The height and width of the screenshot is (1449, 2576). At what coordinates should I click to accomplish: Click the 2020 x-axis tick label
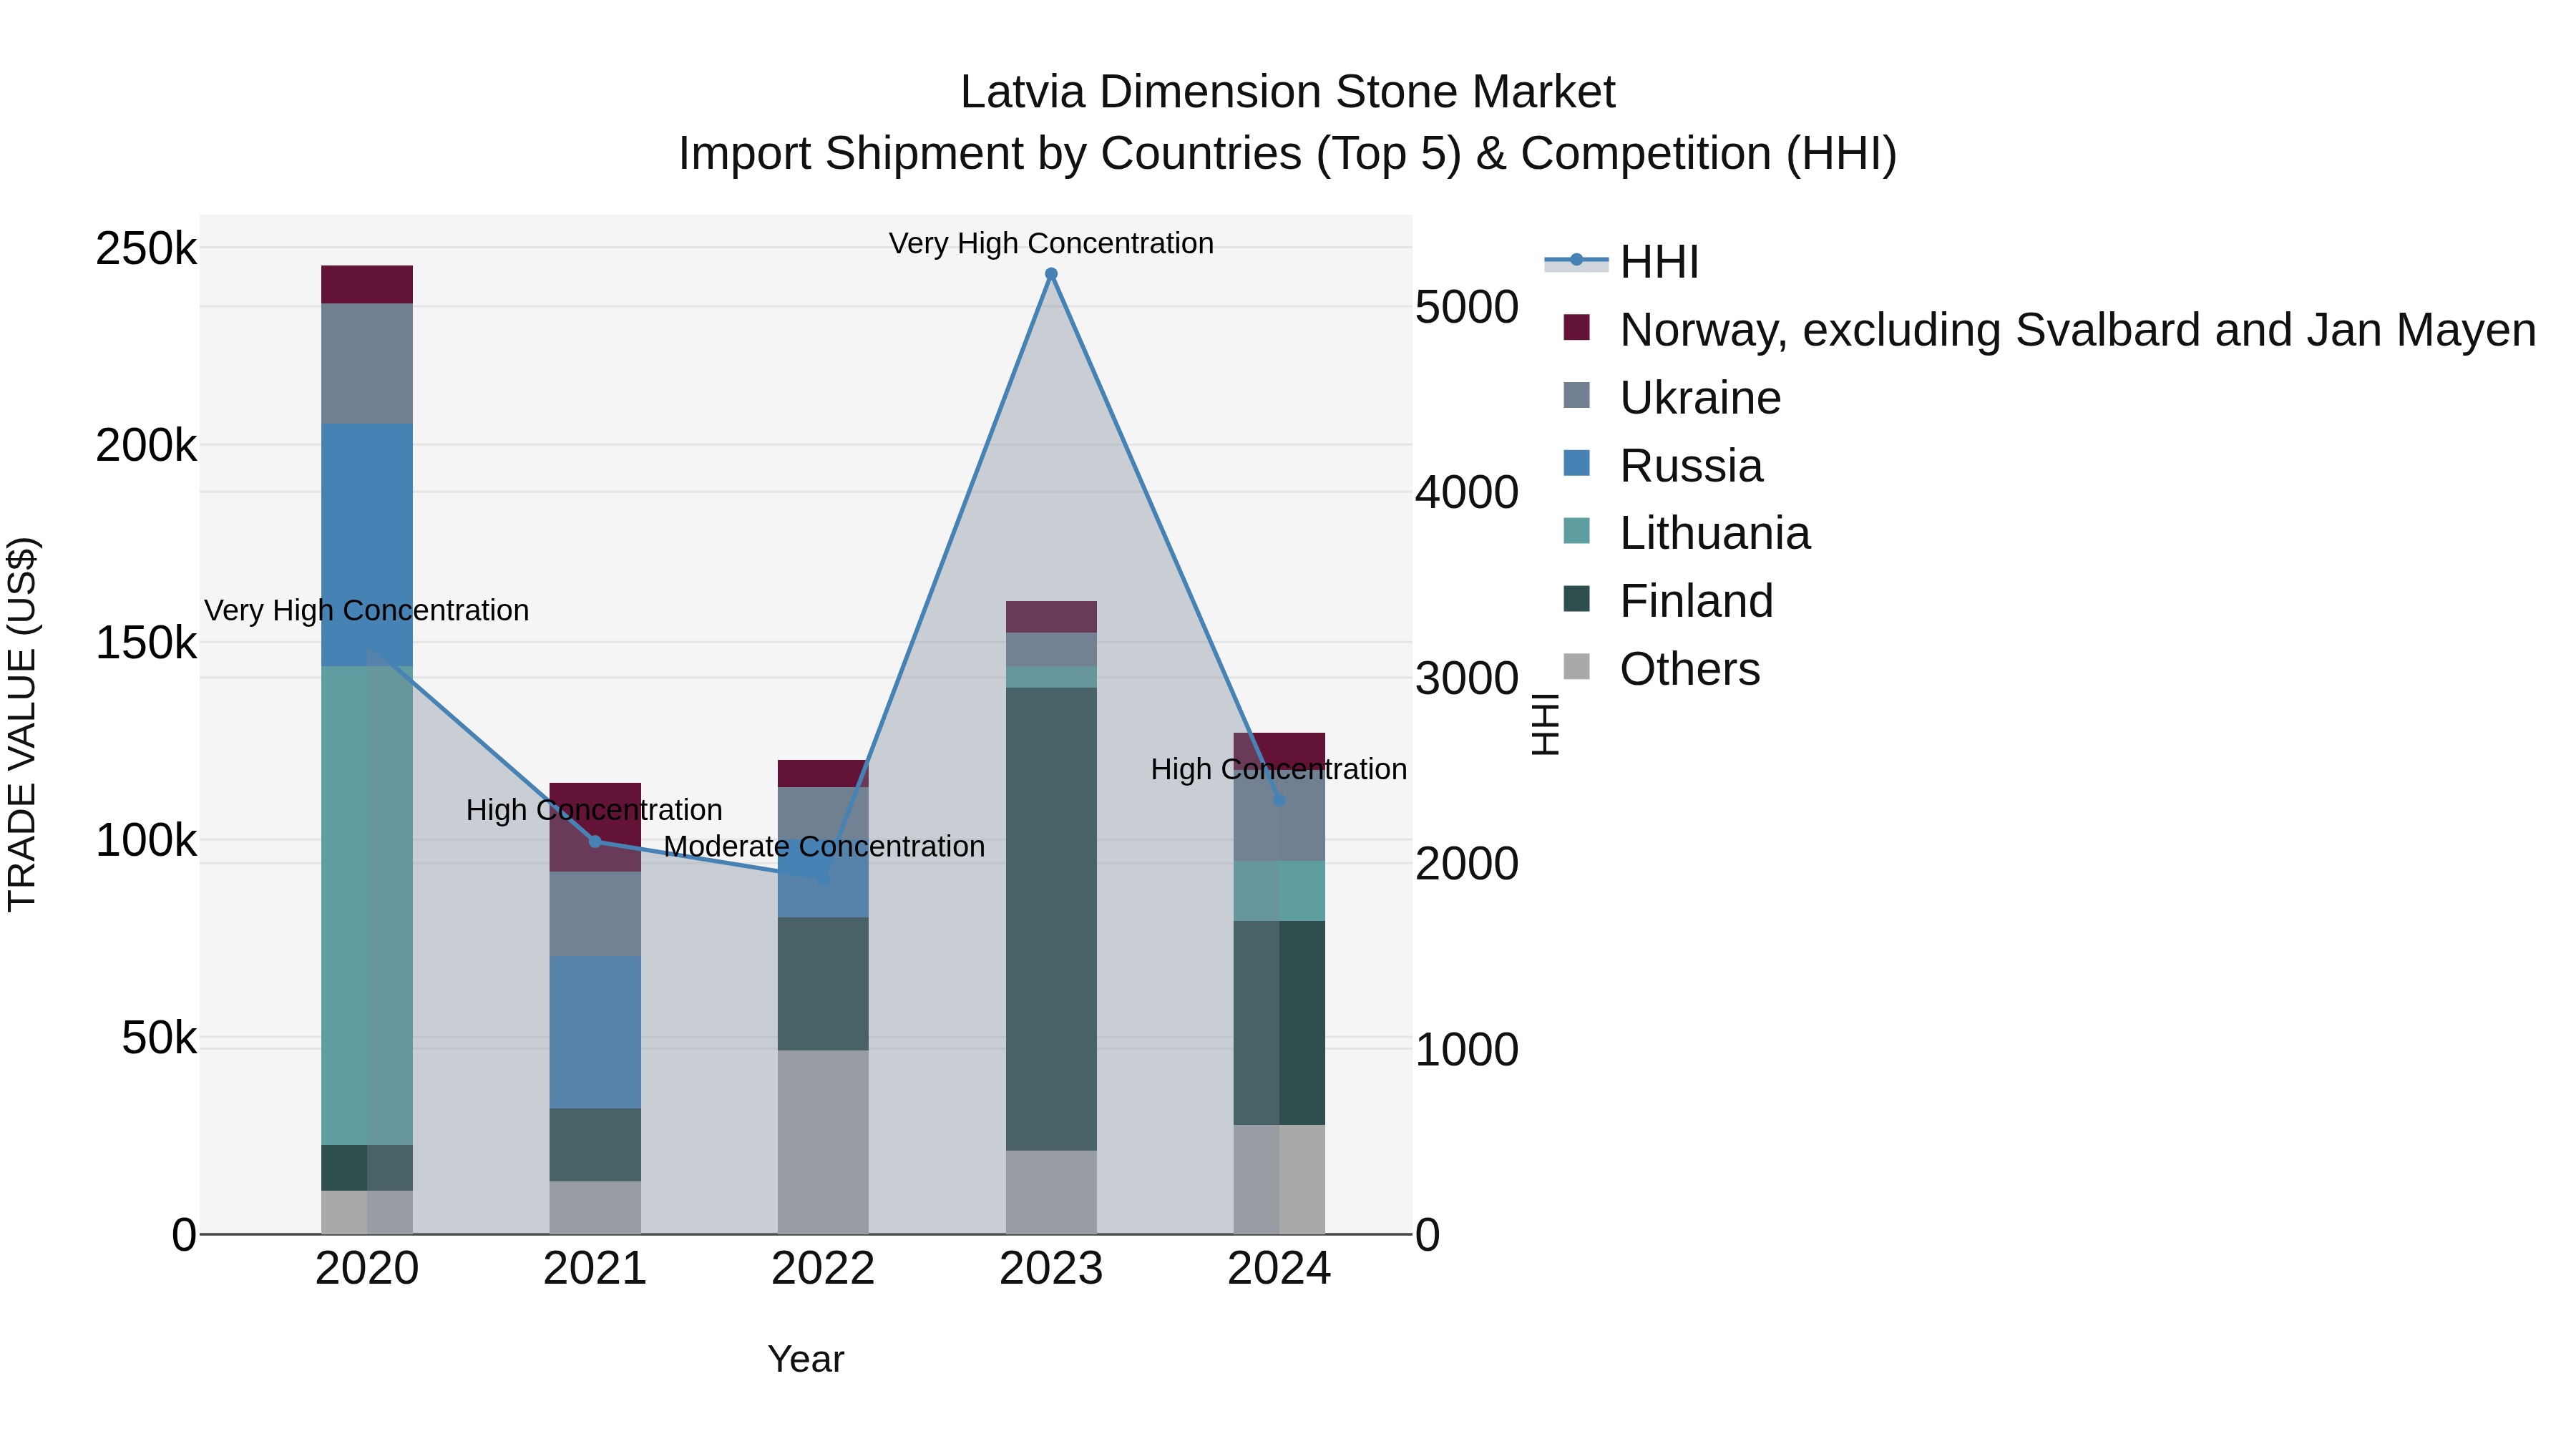pyautogui.click(x=367, y=1269)
